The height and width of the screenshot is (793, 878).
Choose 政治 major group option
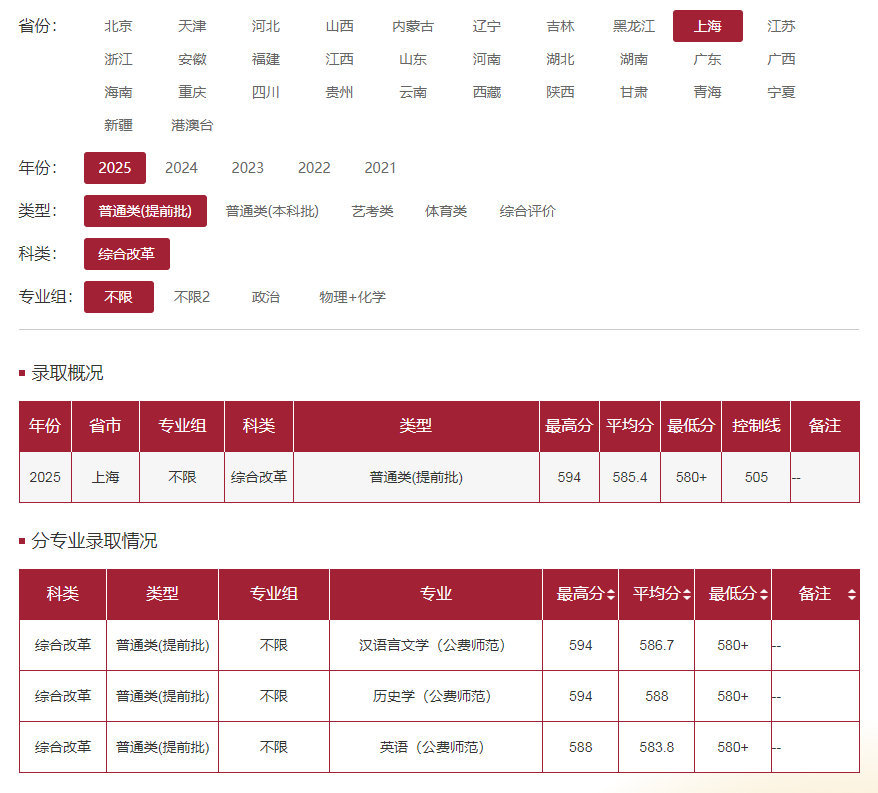pos(266,297)
